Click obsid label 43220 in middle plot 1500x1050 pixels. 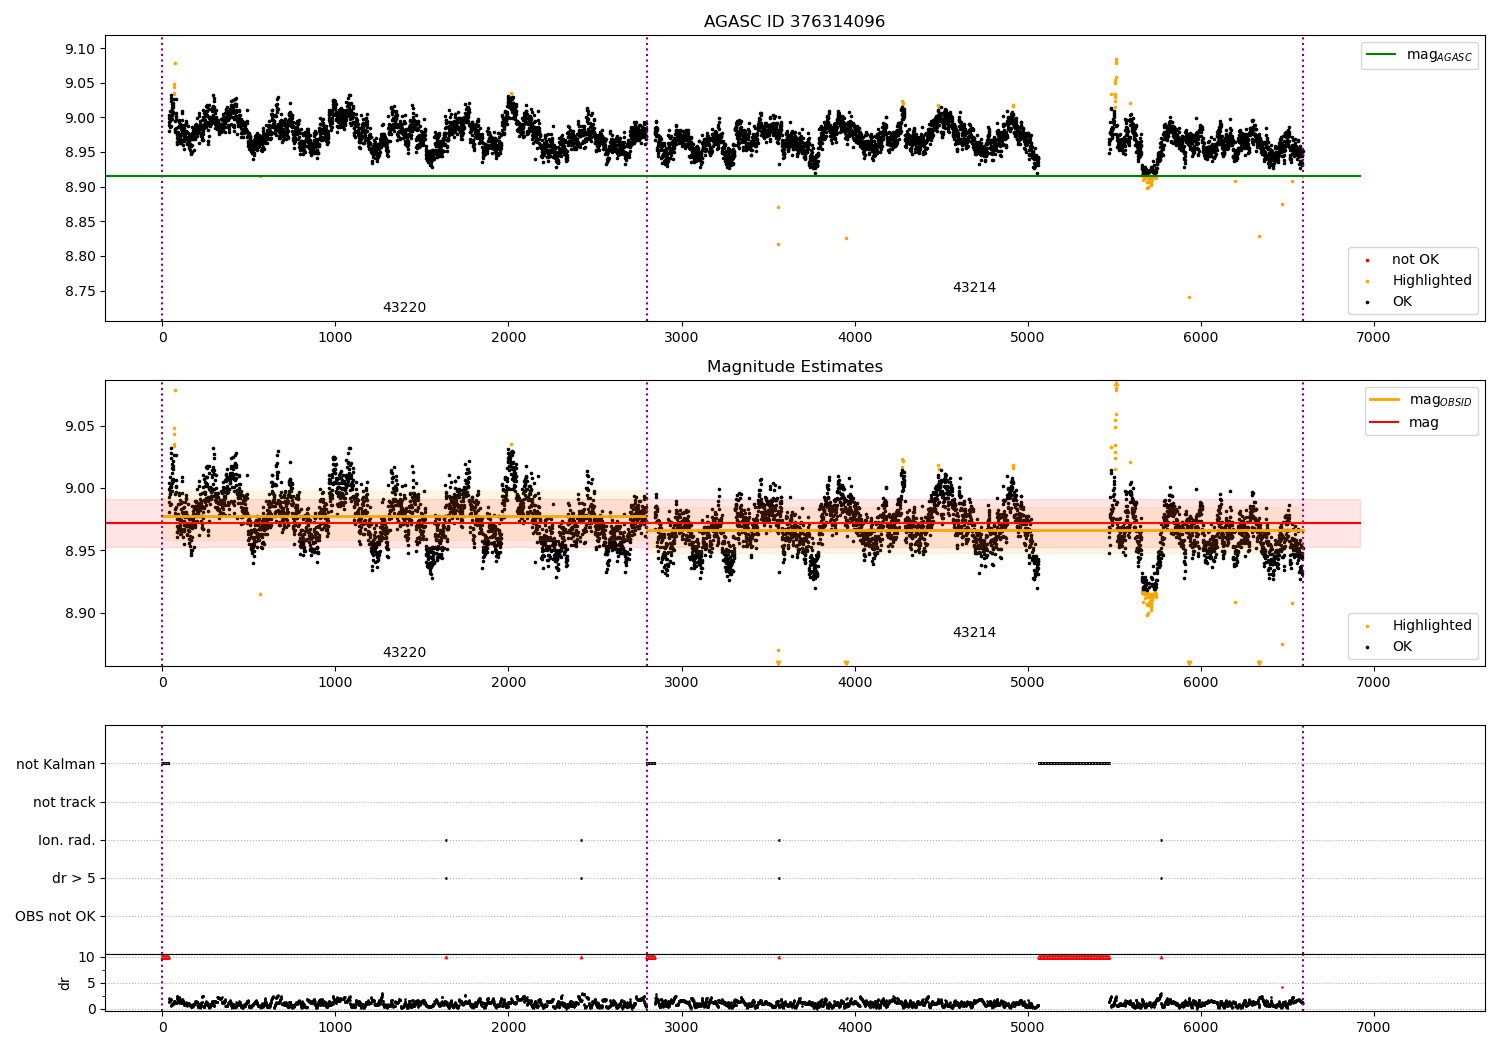coord(404,653)
